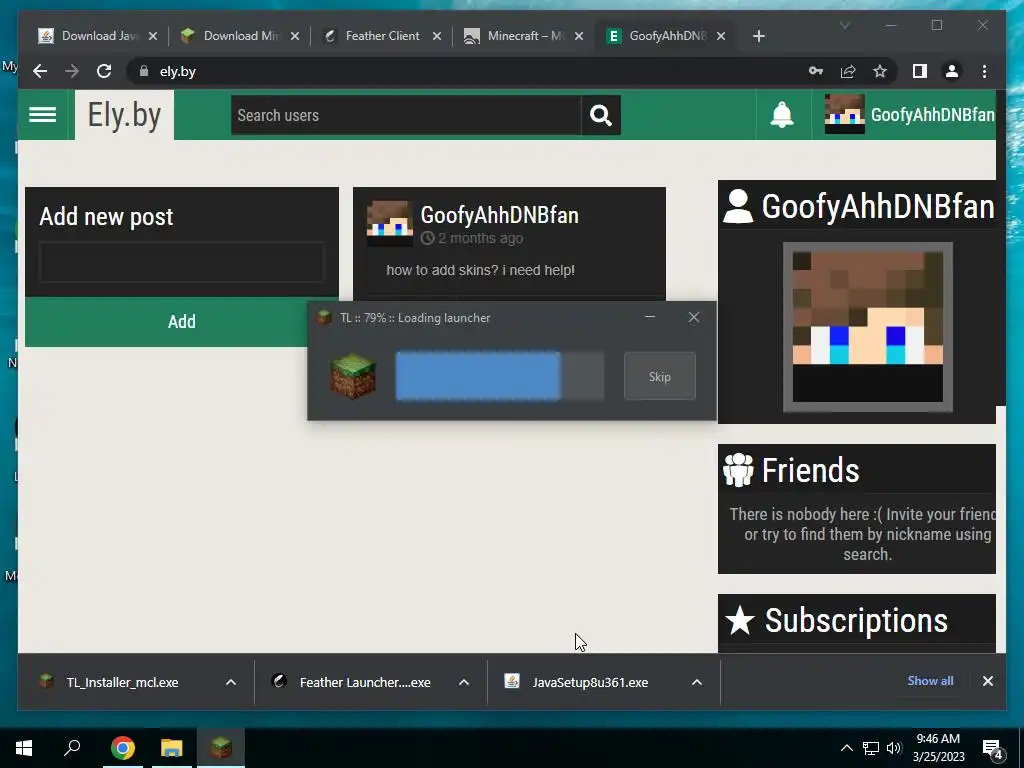
Task: Open Windows taskbar search
Action: pos(72,748)
